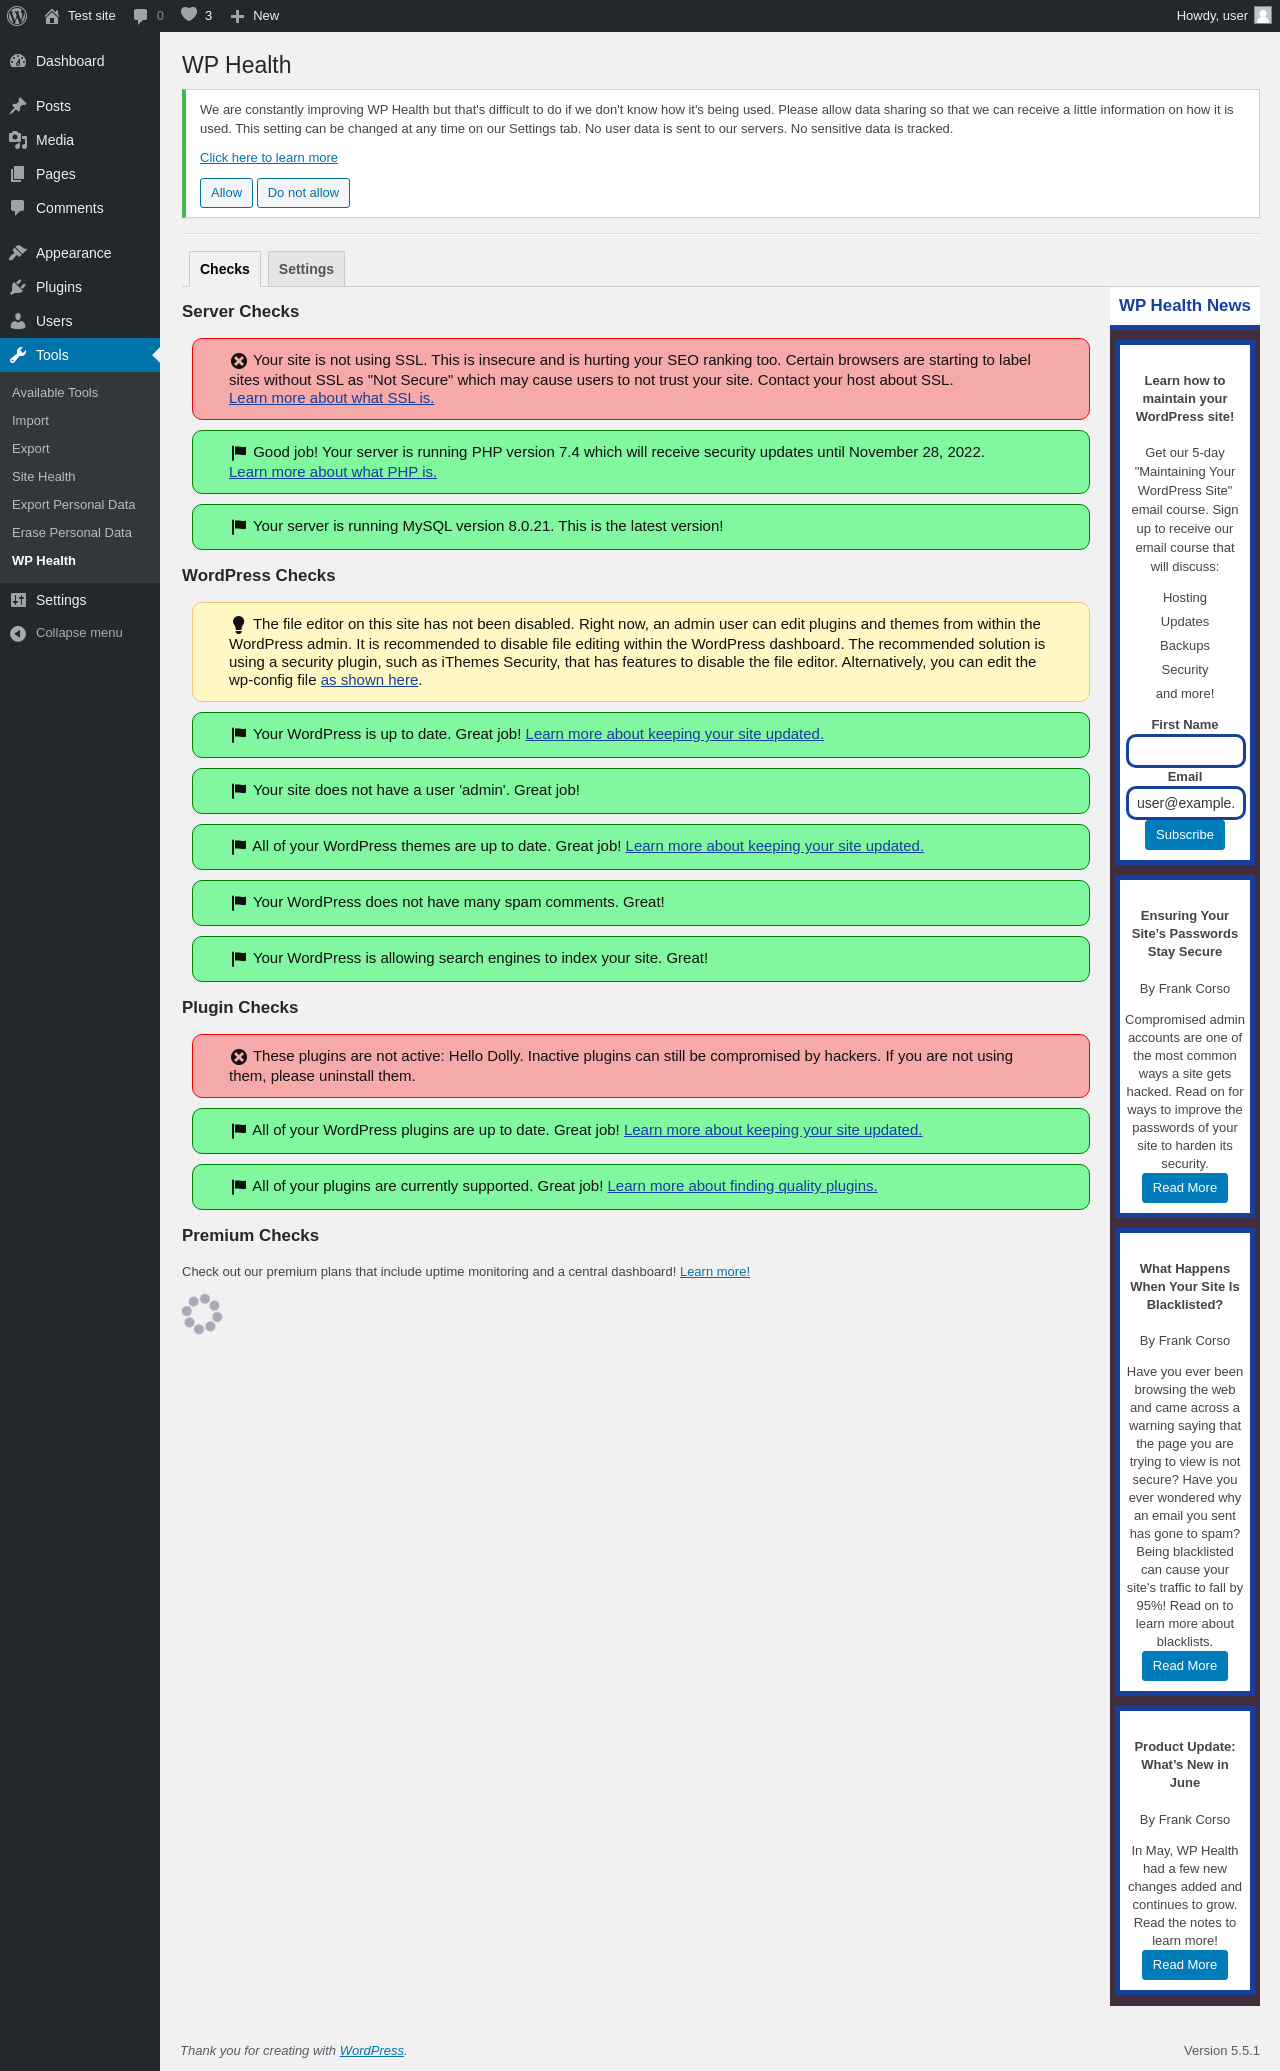Read More about site being blacklisted
Screen dimensions: 1280x2071
pos(1185,1666)
